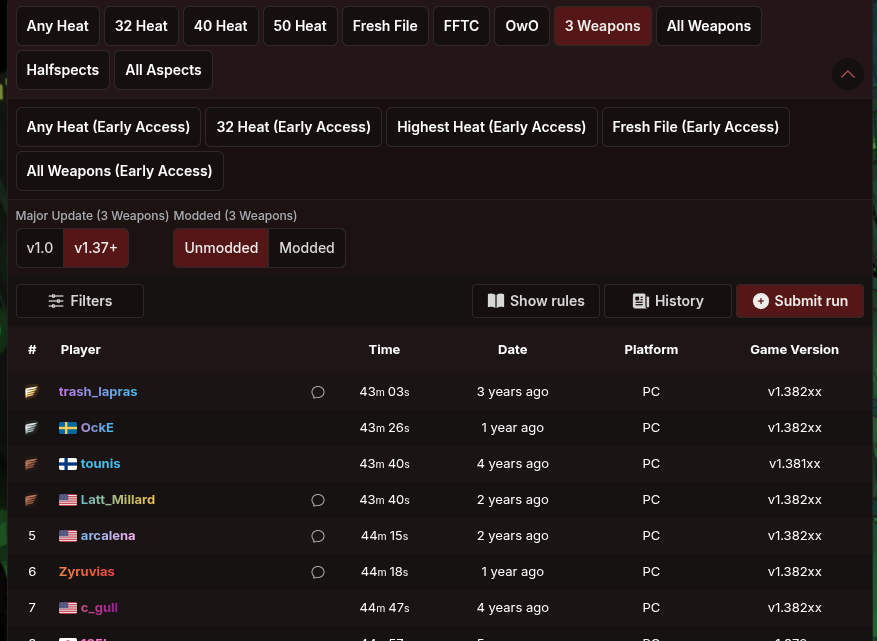The image size is (877, 641).
Task: Click the Date column header
Action: [x=512, y=350]
